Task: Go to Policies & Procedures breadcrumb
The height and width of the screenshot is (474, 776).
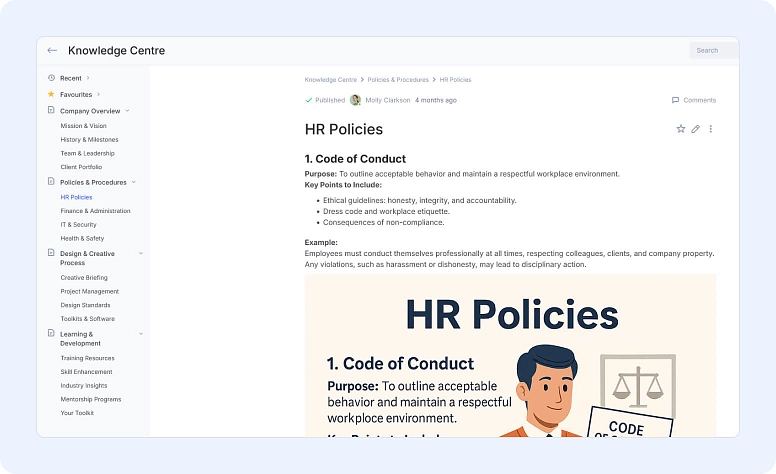Action: tap(398, 80)
